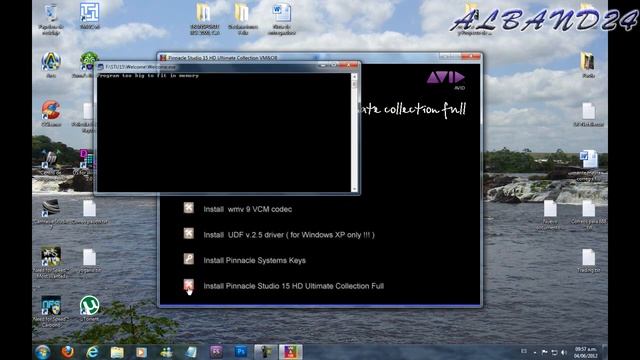640x360 pixels.
Task: Launch Firefox from the taskbar
Action: pyautogui.click(x=68, y=351)
